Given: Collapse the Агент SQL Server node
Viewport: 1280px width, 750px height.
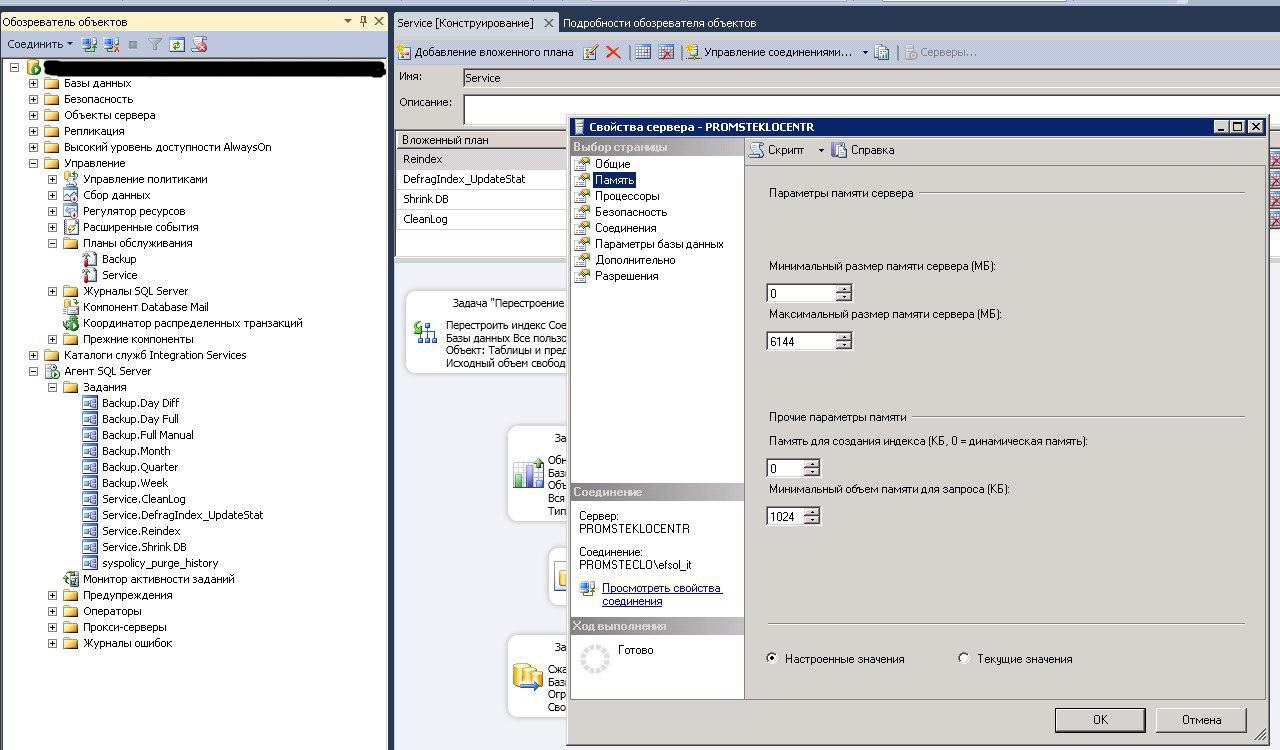Looking at the screenshot, I should pyautogui.click(x=33, y=371).
